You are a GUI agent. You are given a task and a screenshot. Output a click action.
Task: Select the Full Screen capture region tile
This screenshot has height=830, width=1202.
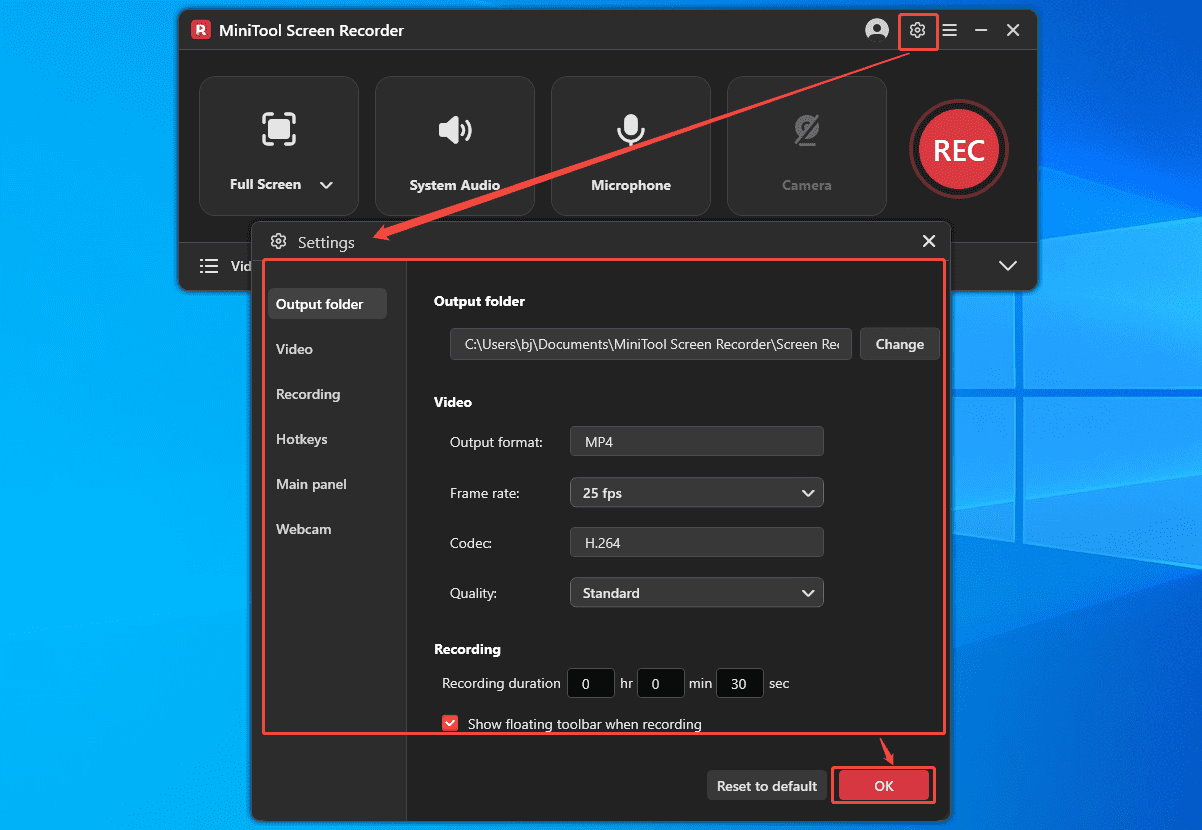pyautogui.click(x=279, y=146)
